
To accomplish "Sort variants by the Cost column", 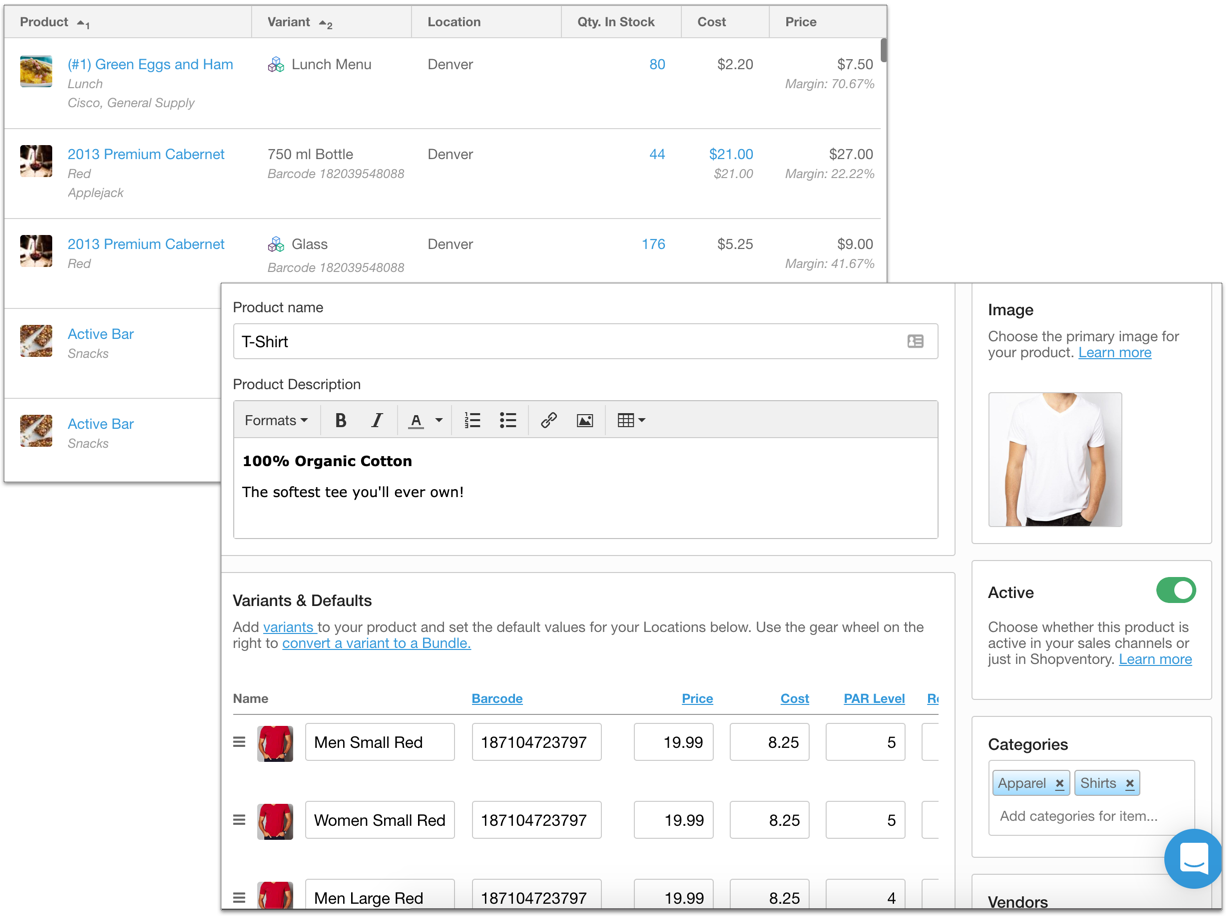I will pos(795,699).
